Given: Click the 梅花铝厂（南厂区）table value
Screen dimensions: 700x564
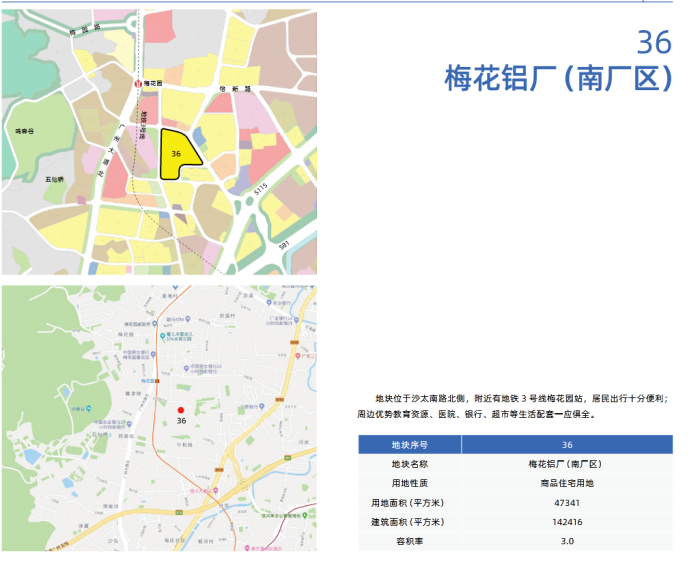Looking at the screenshot, I should (567, 464).
